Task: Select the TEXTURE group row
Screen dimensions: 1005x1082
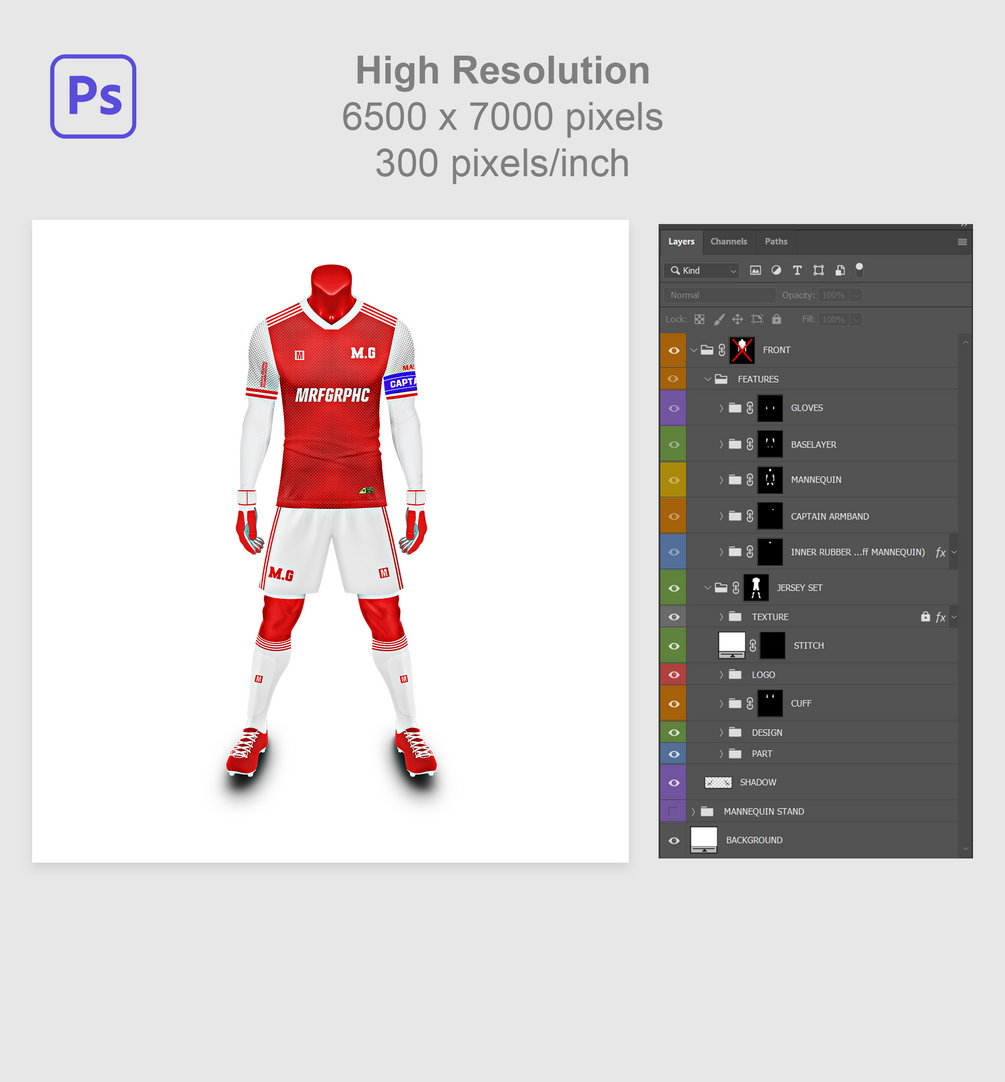Action: click(809, 617)
